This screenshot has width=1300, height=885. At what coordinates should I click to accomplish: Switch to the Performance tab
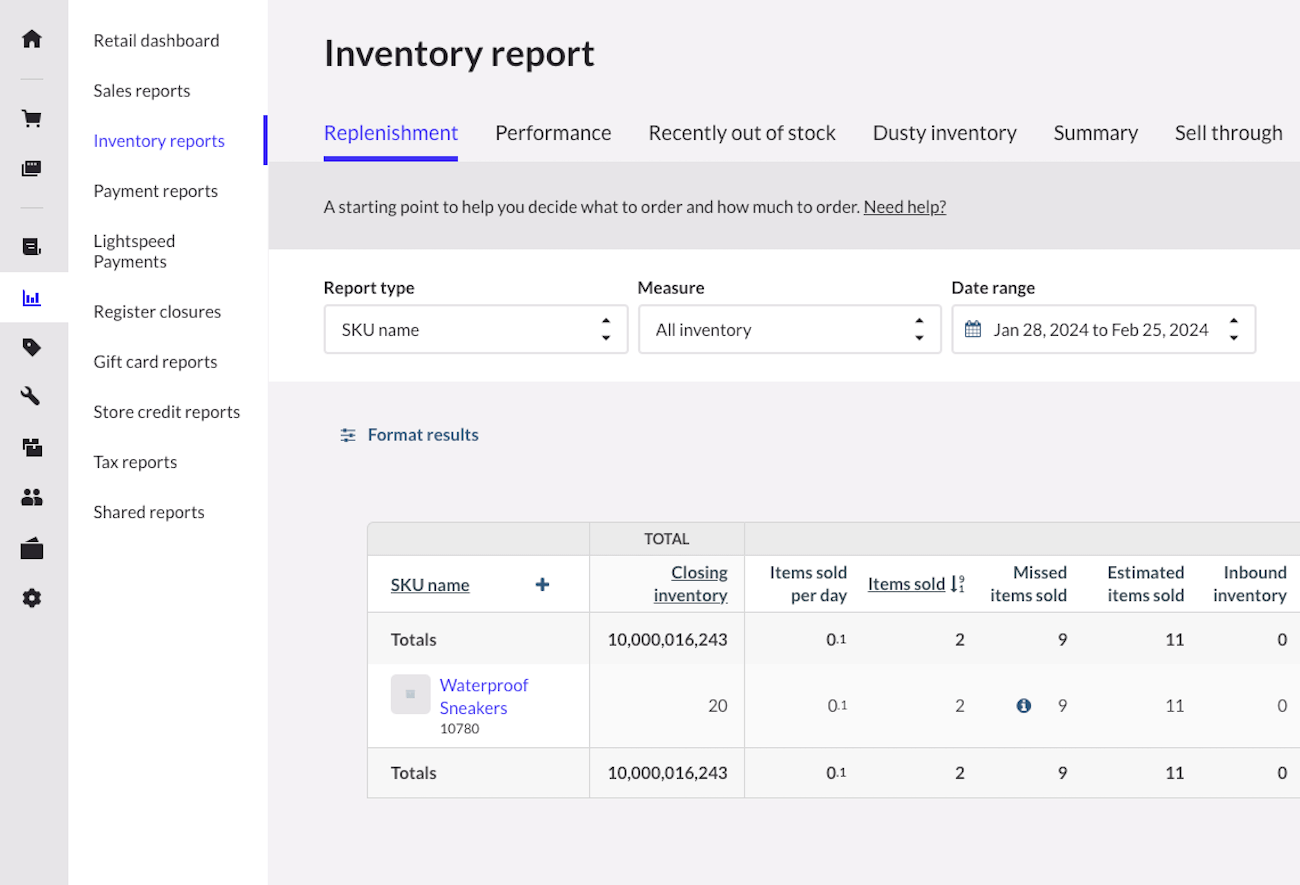[553, 132]
